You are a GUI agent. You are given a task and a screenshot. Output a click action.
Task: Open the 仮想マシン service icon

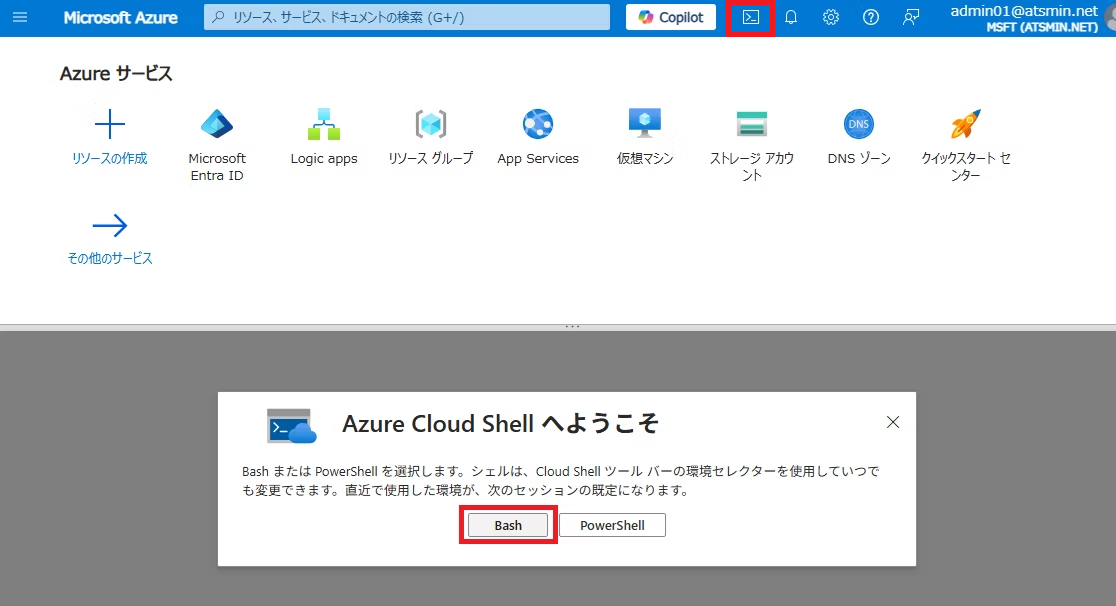pos(645,124)
